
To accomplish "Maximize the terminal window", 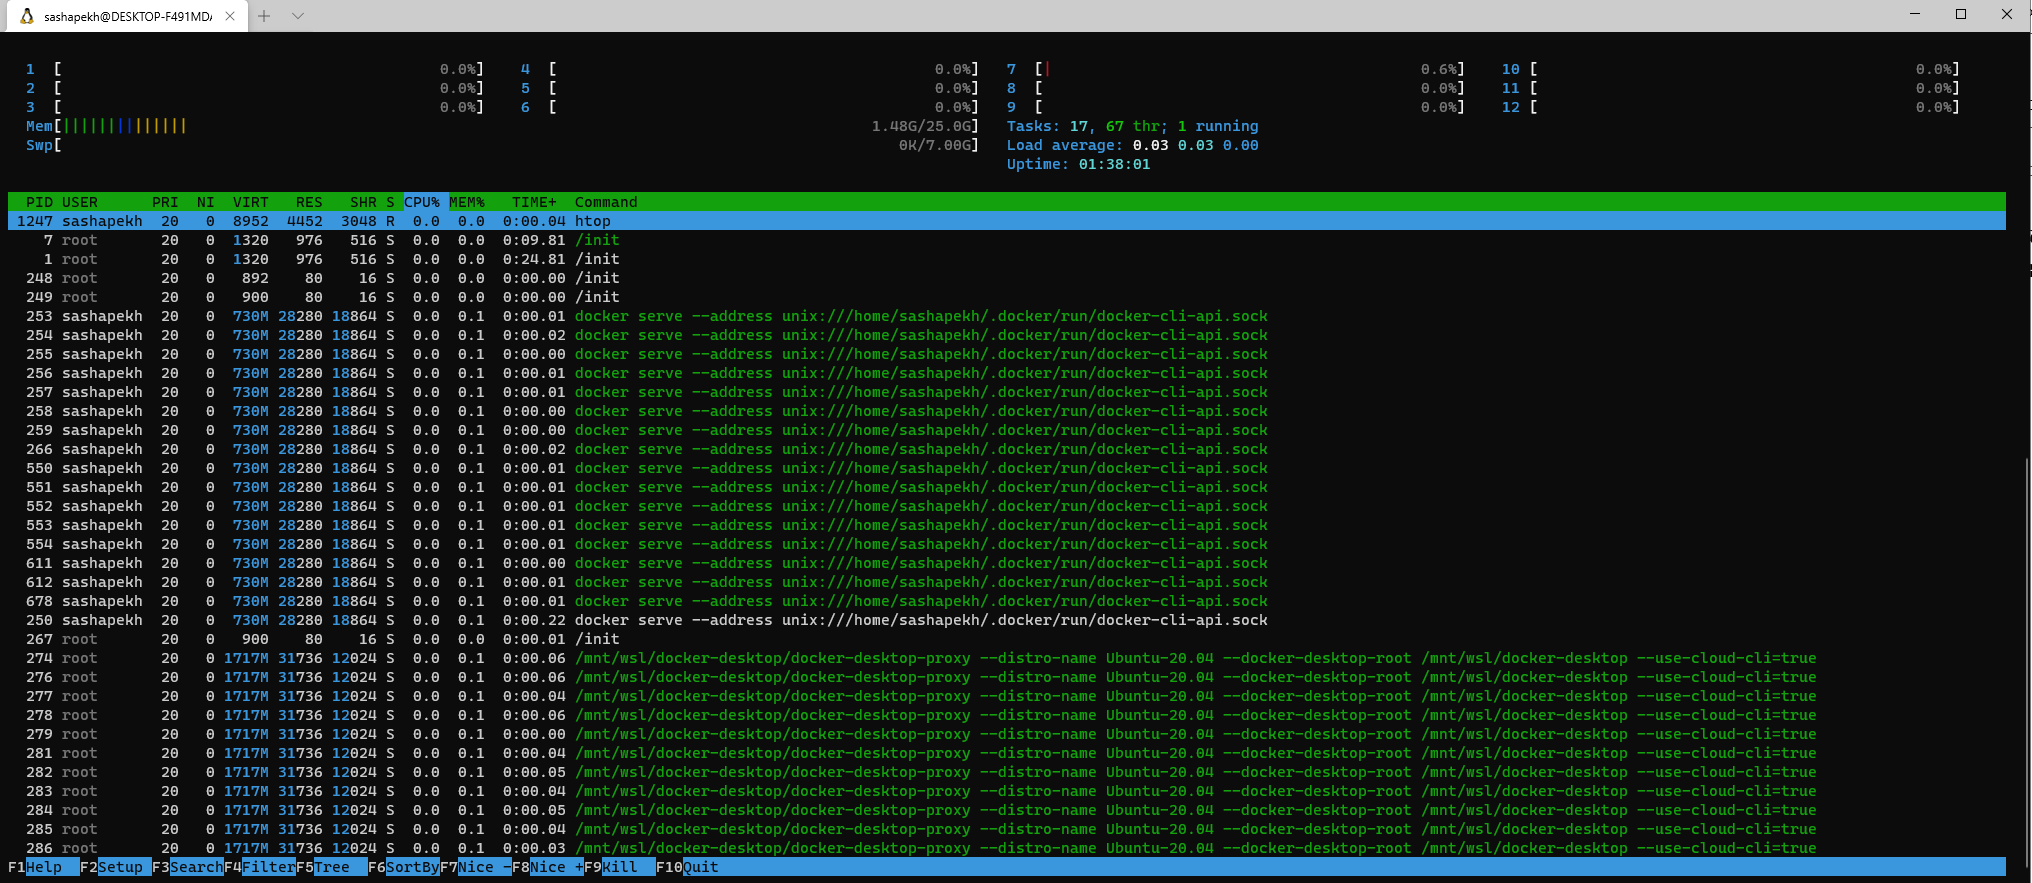I will 1961,15.
